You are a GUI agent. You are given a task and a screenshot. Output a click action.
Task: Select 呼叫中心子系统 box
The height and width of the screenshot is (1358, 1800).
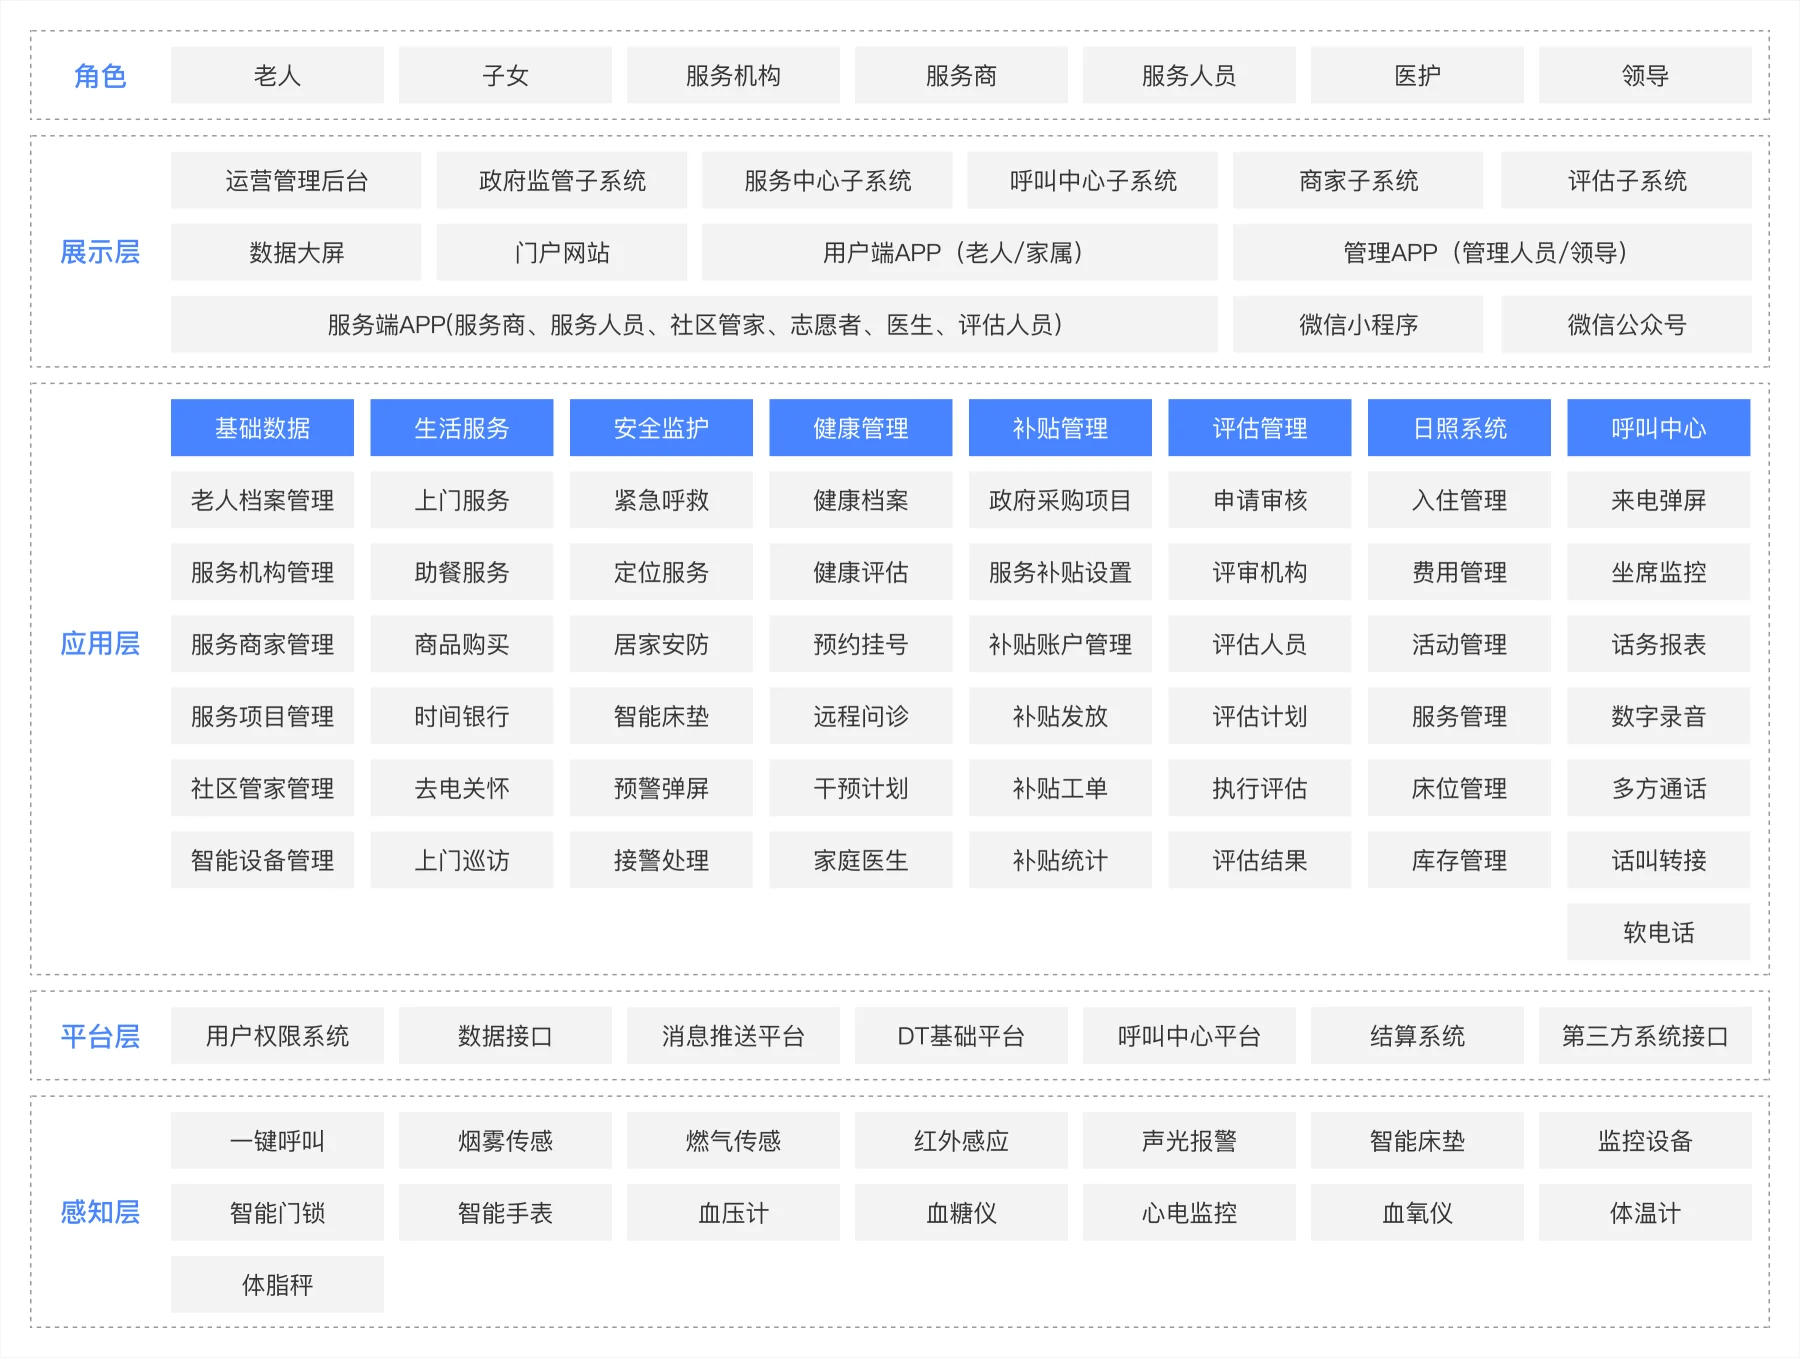[1093, 180]
